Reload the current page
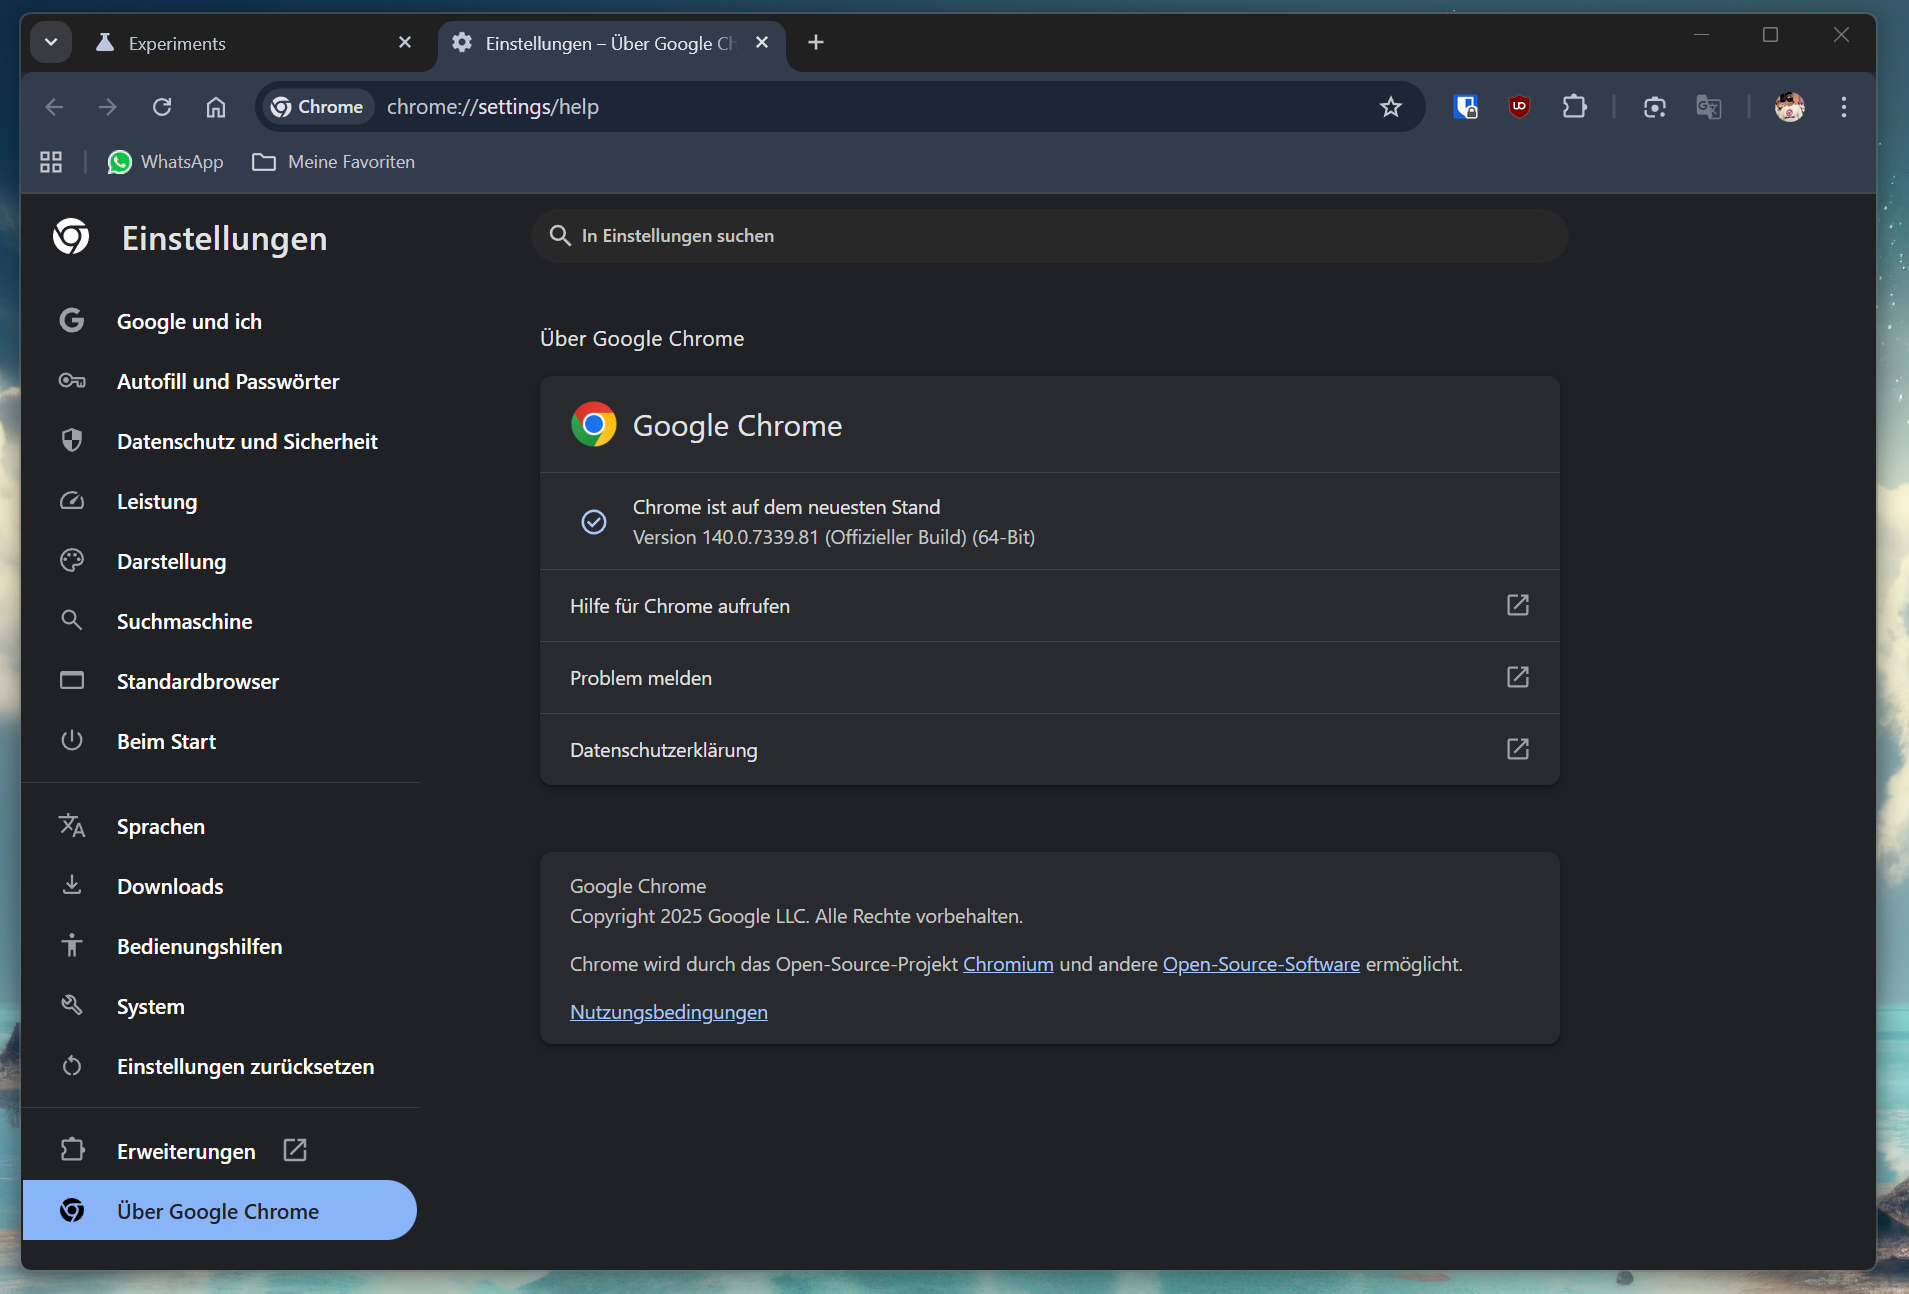The image size is (1909, 1294). (x=162, y=107)
